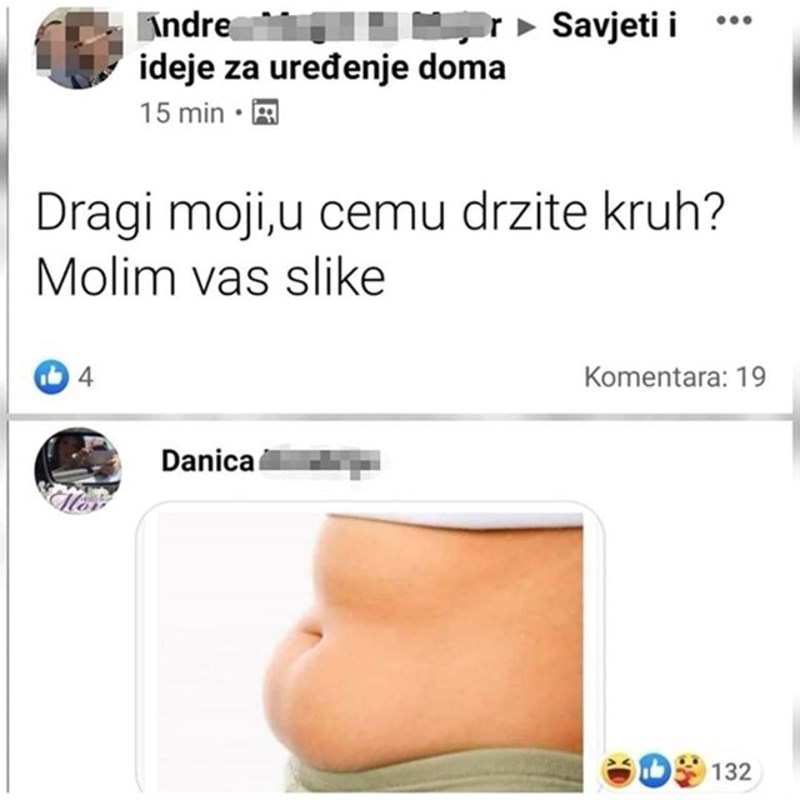Viewport: 800px width, 800px height.
Task: Open the group Savjeti i ideje za uređenje doma
Action: [408, 47]
